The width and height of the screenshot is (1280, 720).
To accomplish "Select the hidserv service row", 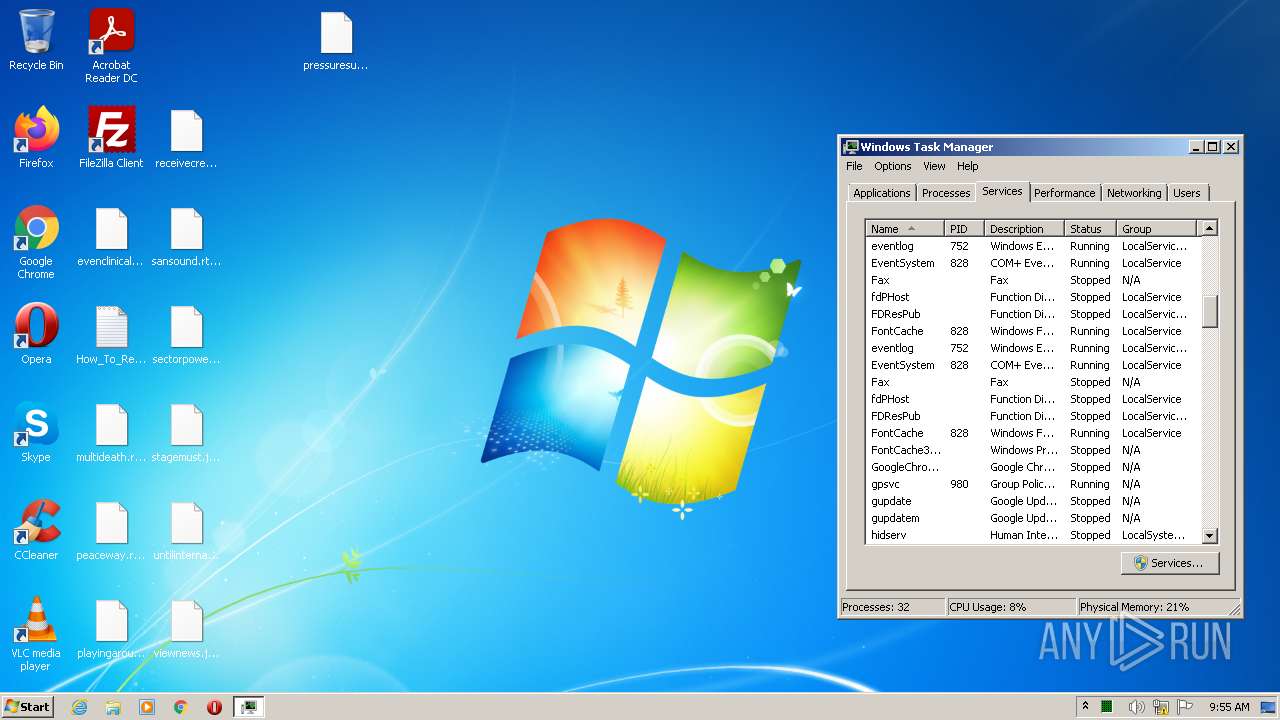I will coord(1033,535).
